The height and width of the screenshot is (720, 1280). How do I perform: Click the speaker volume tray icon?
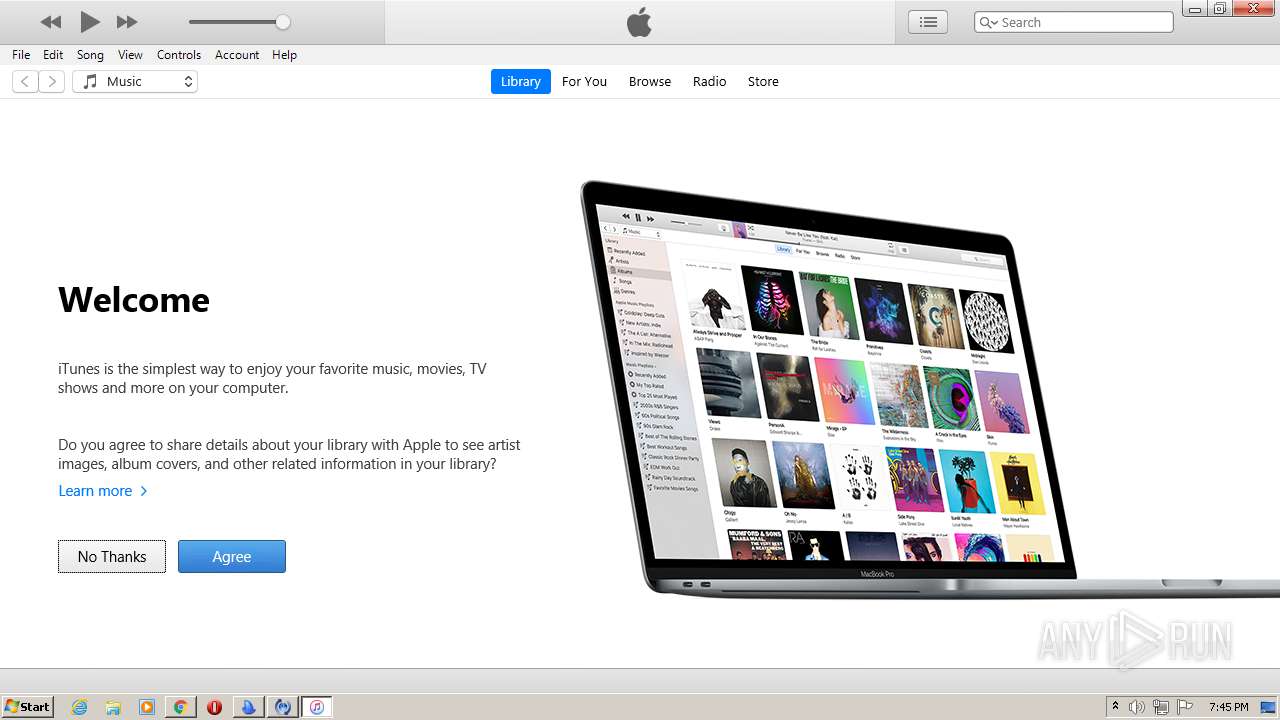1137,707
